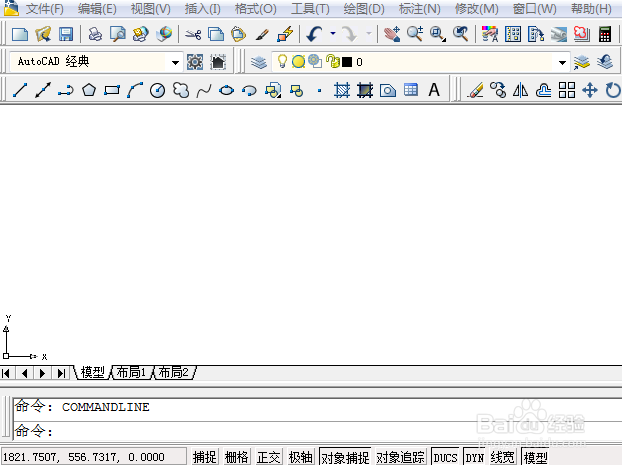Select the Construction Line tool

pyautogui.click(x=43, y=90)
